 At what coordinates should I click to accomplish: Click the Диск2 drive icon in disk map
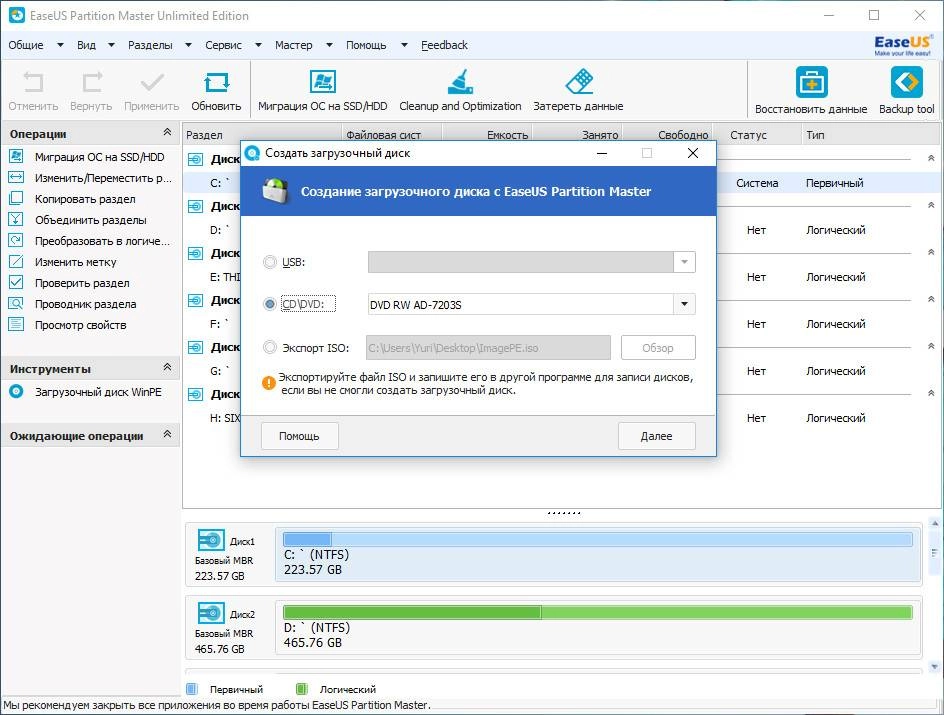point(211,613)
